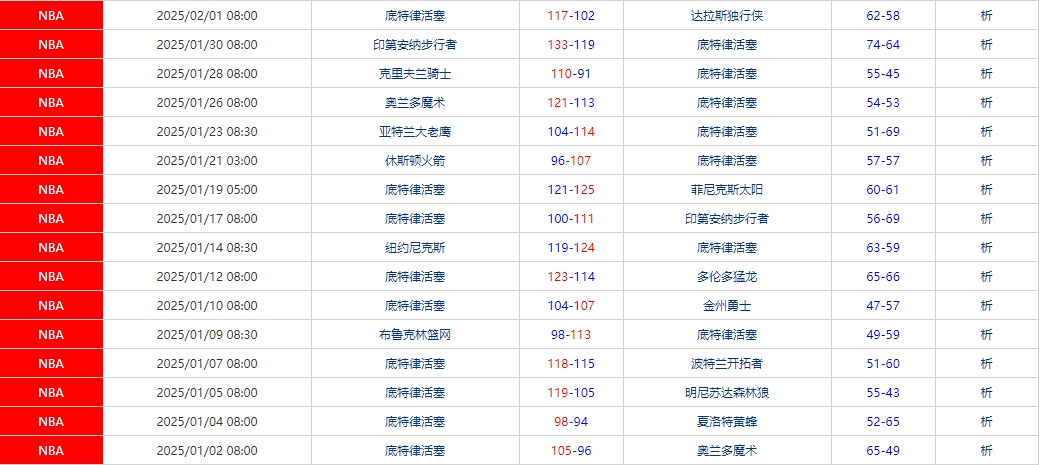Open analysis 析 link for 2025/01/19 game
1039x465 pixels.
click(987, 189)
